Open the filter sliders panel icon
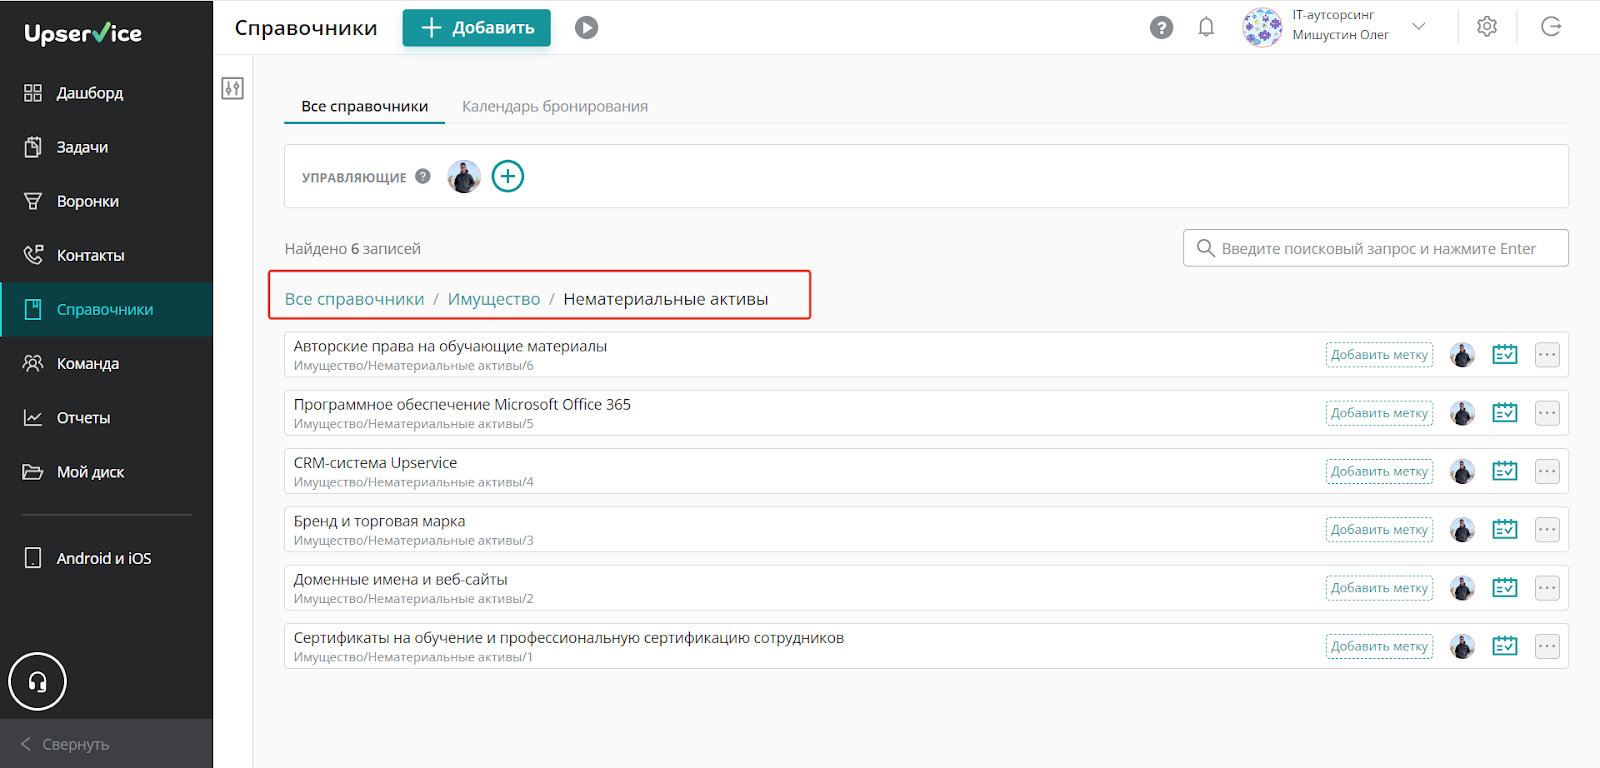1600x768 pixels. [x=232, y=88]
